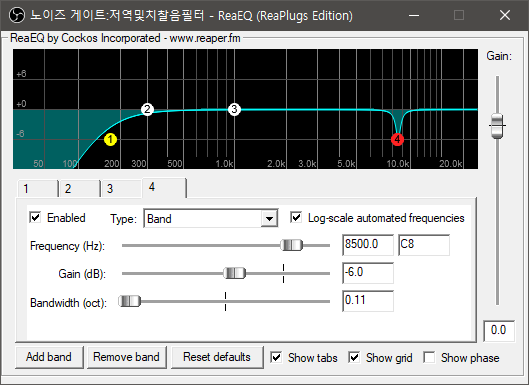Switch to band tab 2
The image size is (529, 385).
[x=79, y=188]
